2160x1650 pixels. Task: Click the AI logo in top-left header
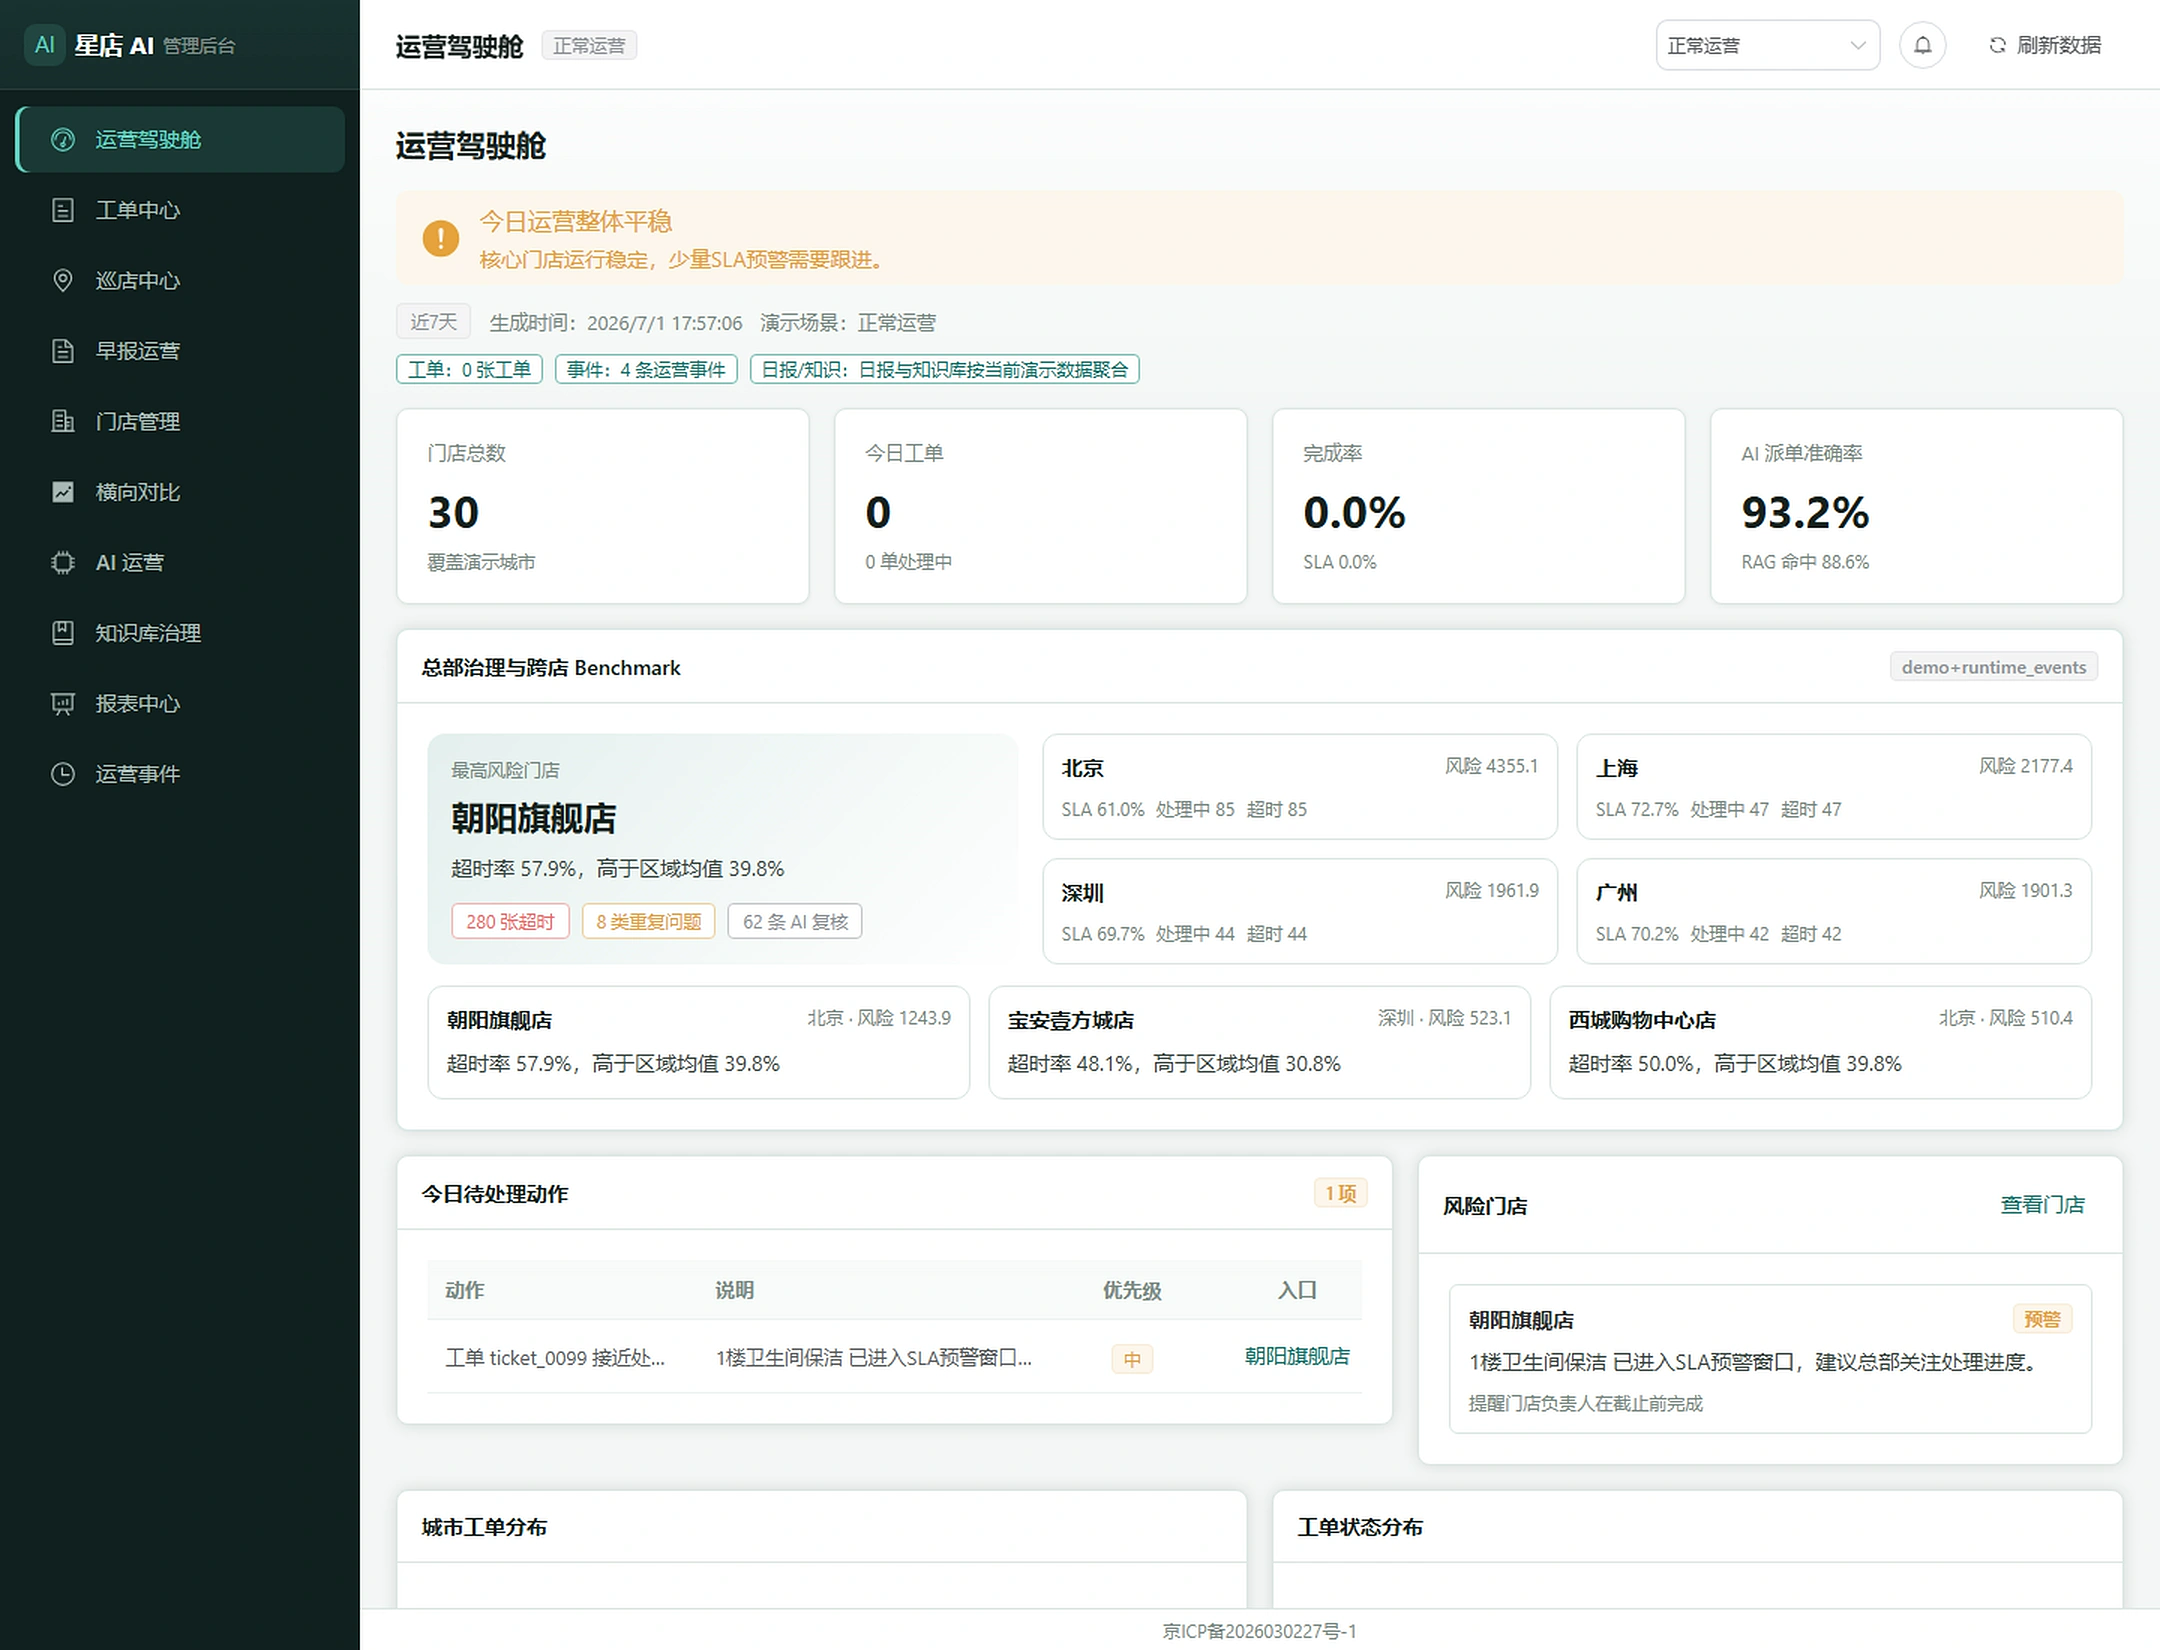[x=44, y=45]
